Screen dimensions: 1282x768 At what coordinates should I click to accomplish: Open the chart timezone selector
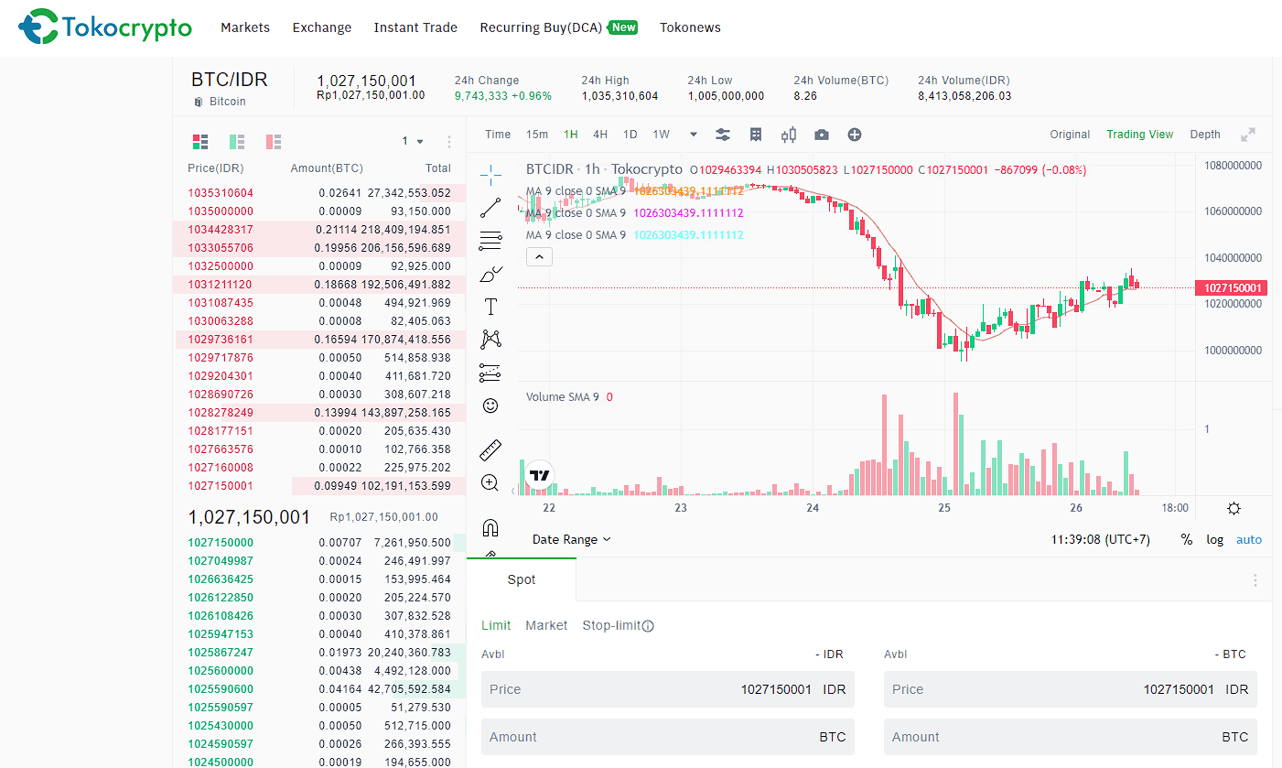point(1100,539)
